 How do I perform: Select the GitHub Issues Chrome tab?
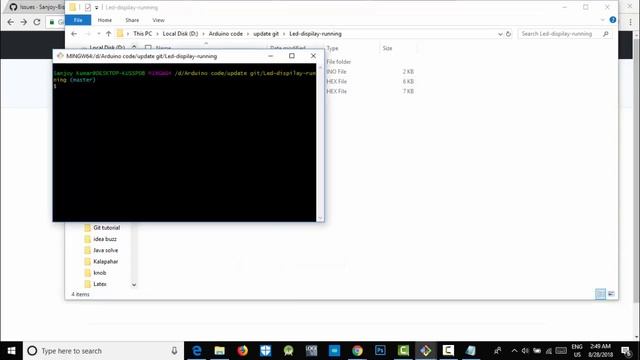[x=36, y=7]
